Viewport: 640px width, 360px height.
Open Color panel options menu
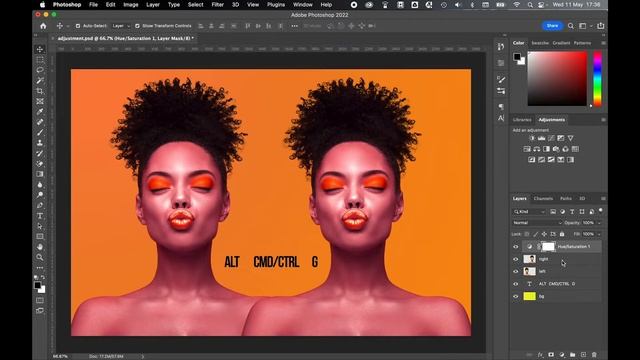pyautogui.click(x=603, y=43)
